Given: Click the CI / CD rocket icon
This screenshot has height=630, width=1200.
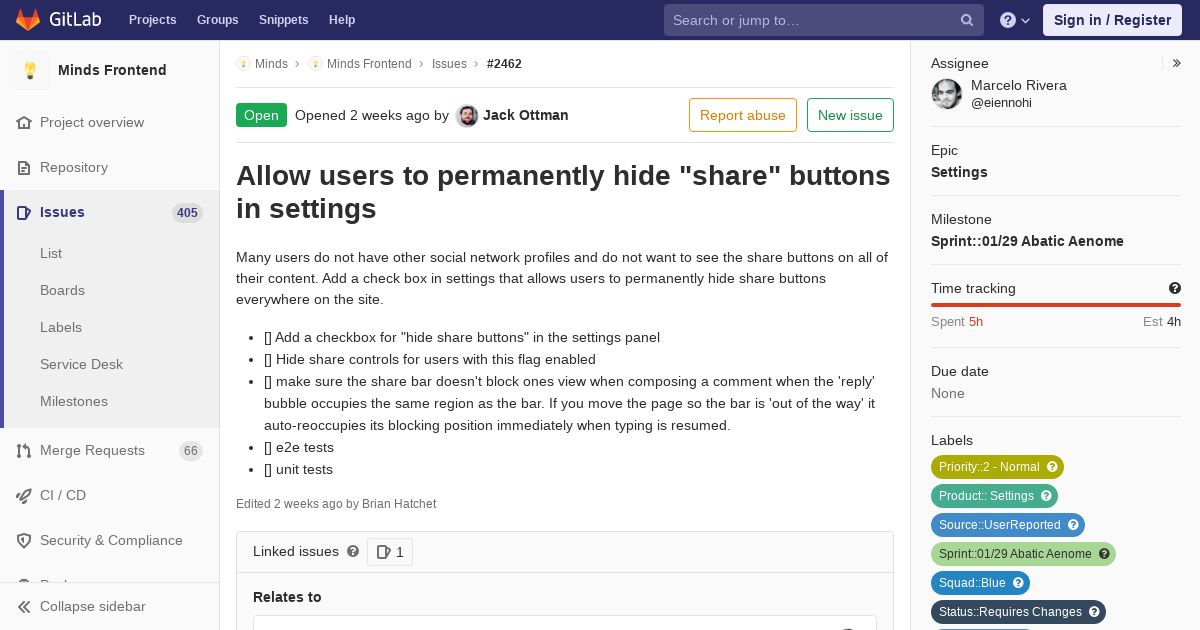Looking at the screenshot, I should click(x=24, y=495).
